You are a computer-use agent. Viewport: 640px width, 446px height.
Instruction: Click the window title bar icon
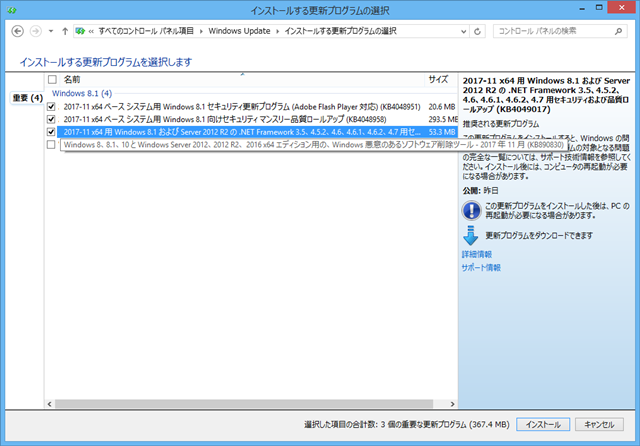(12, 10)
